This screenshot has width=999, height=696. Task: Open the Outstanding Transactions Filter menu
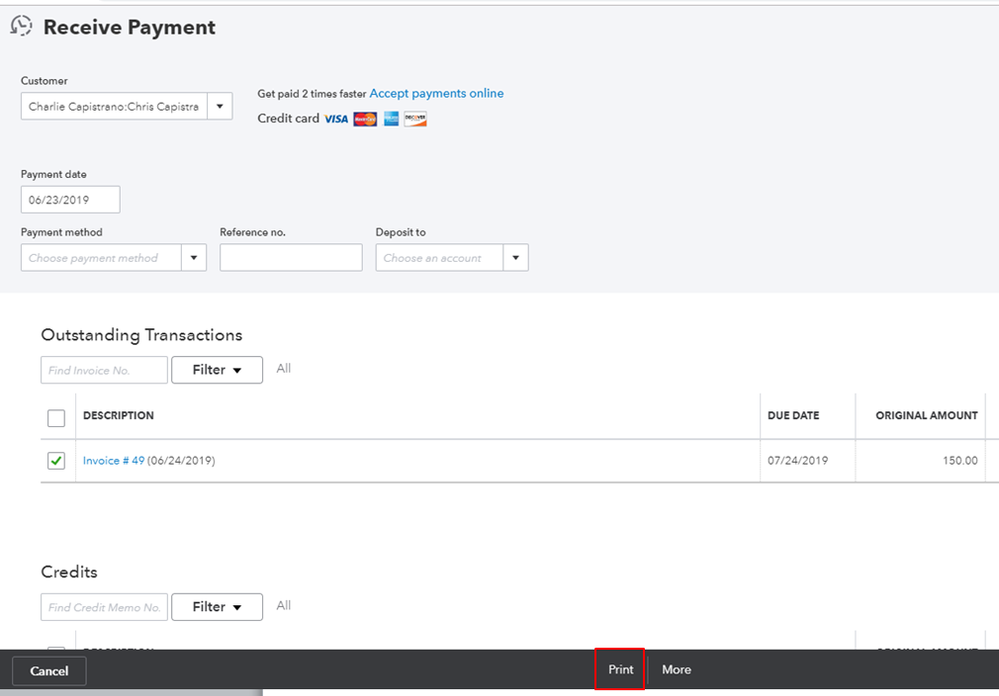tap(217, 370)
